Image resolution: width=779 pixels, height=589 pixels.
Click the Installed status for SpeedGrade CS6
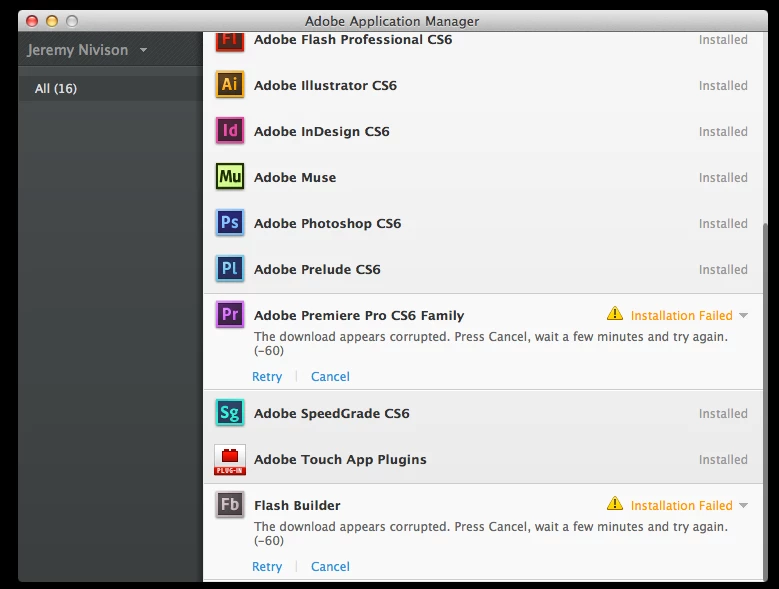coord(723,414)
